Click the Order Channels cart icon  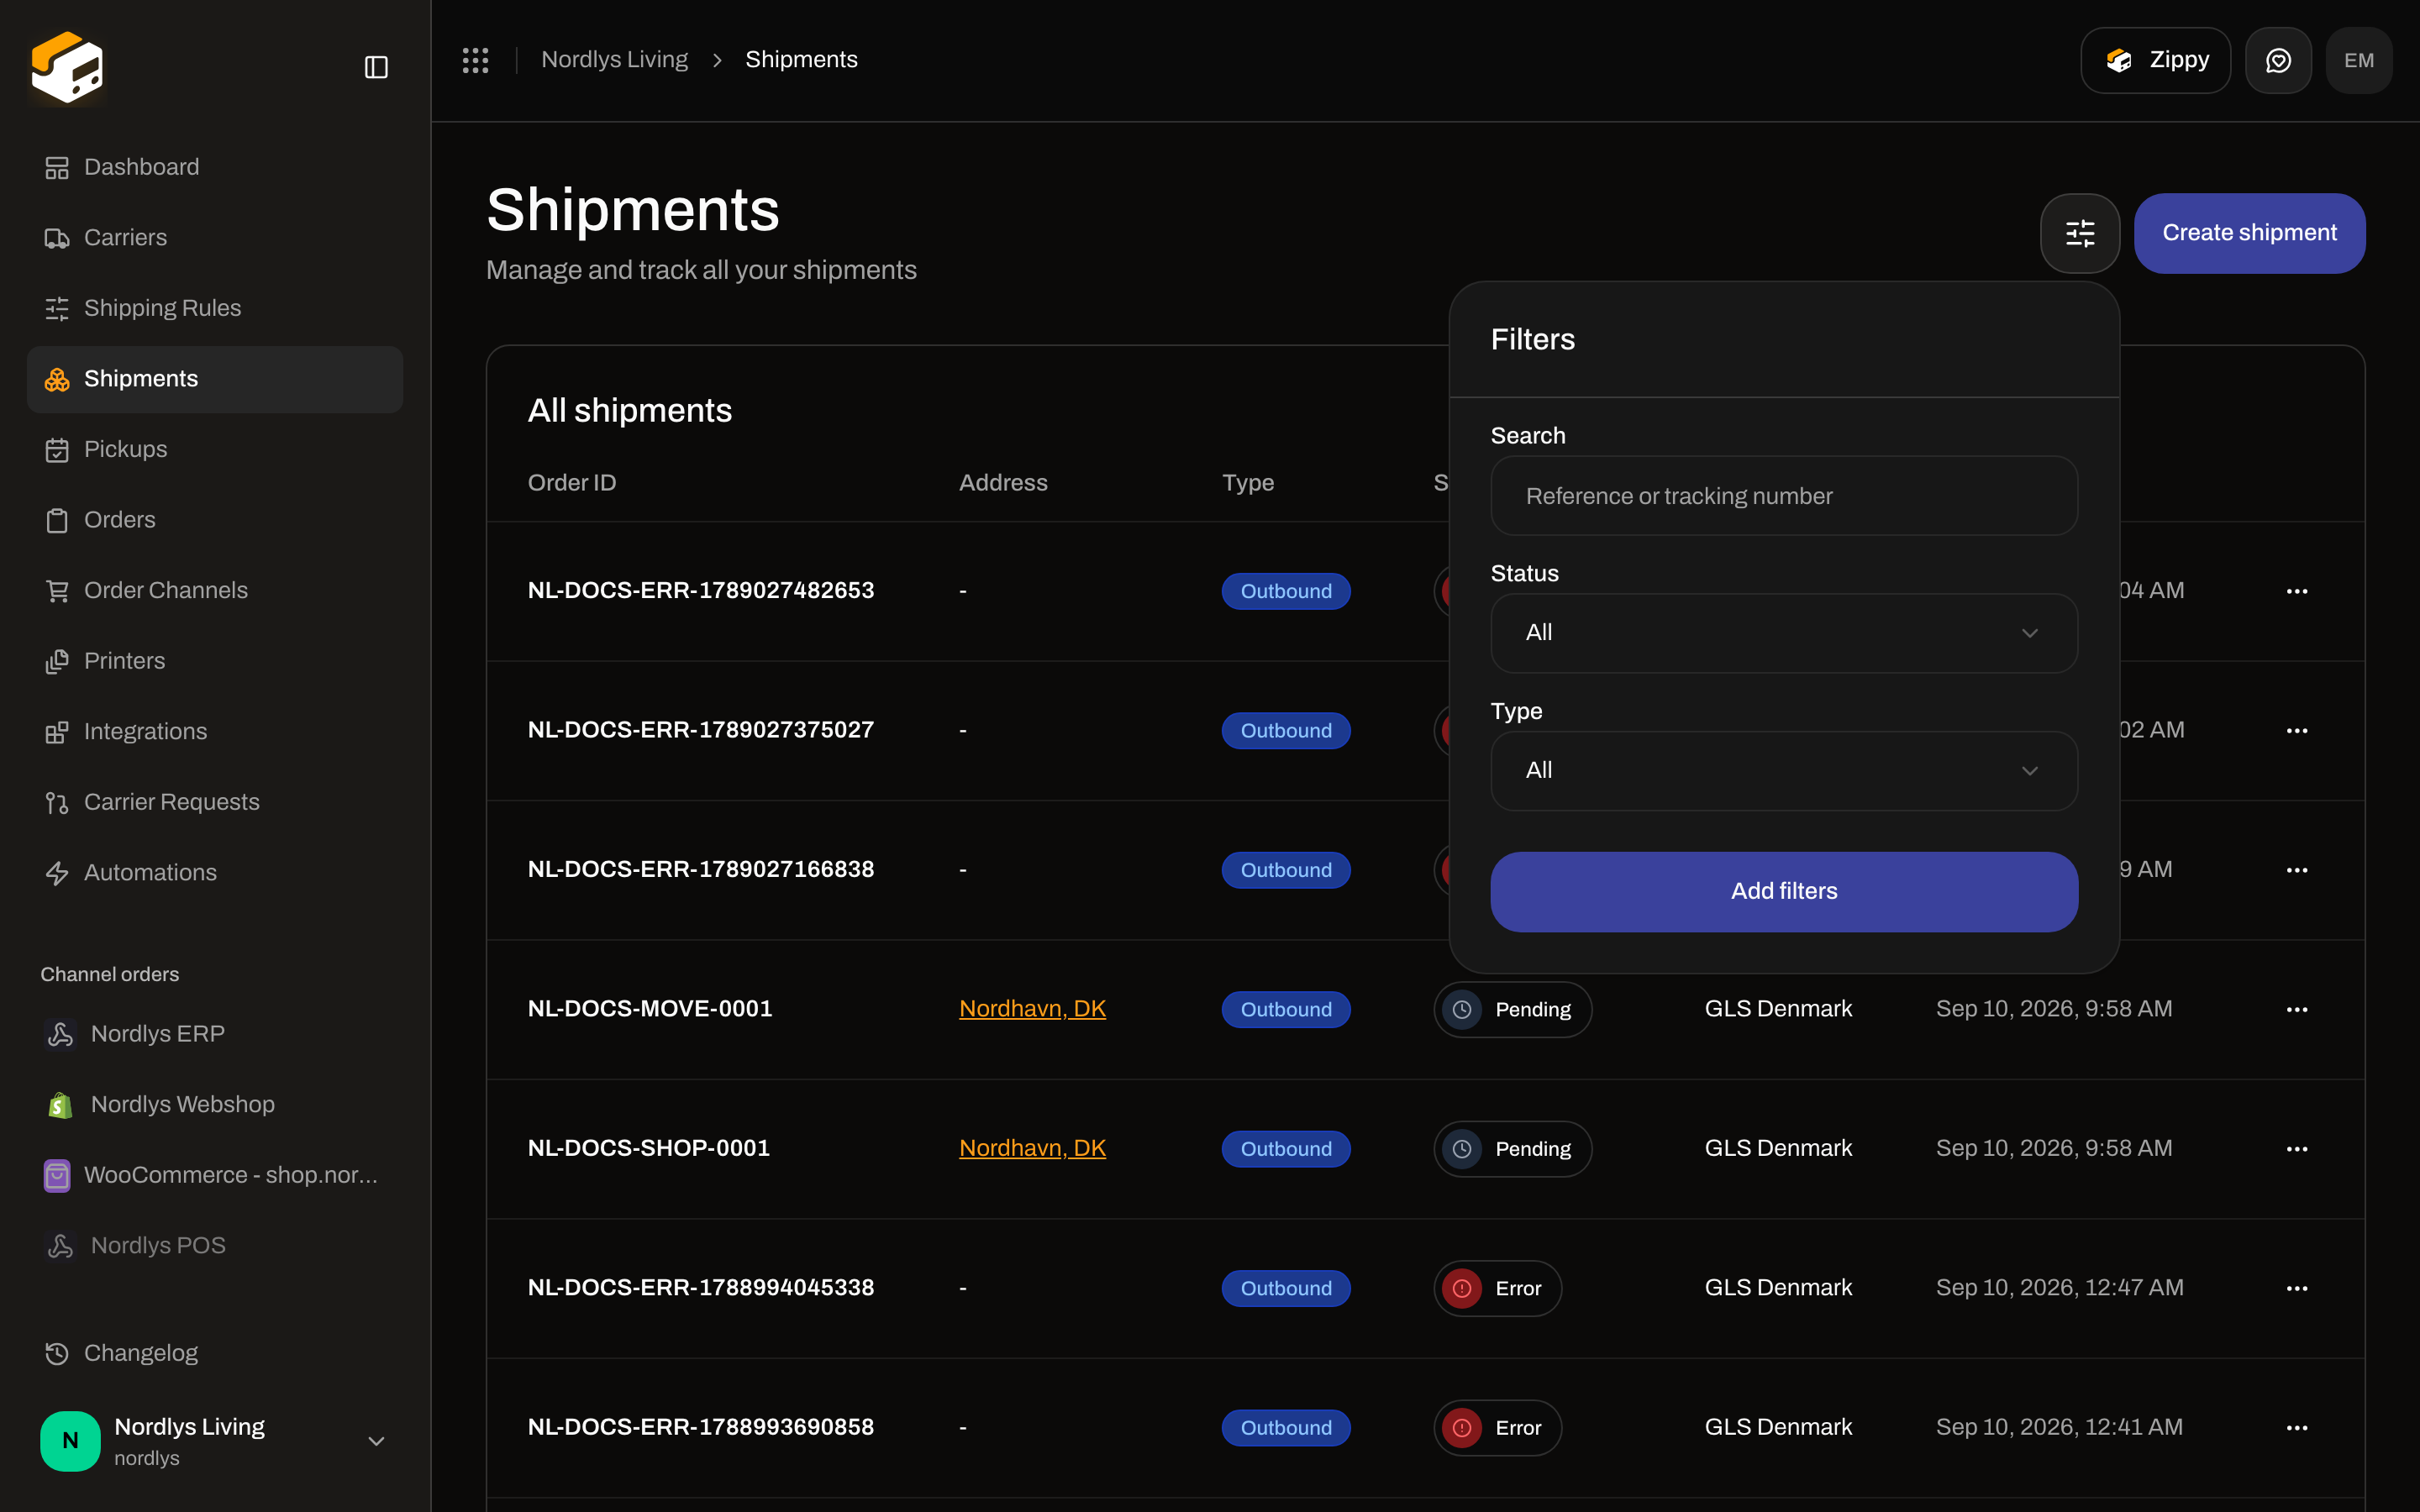pyautogui.click(x=57, y=591)
